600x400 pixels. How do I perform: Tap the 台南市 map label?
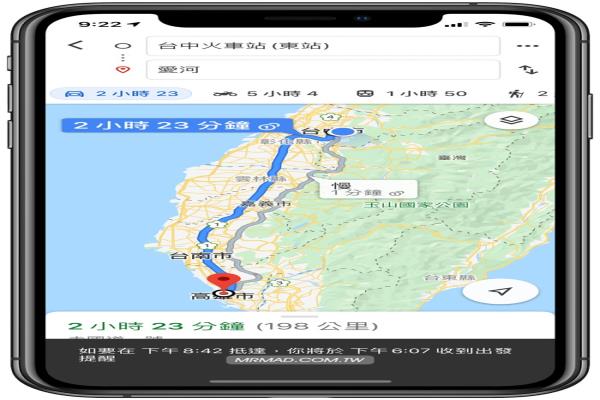201,255
